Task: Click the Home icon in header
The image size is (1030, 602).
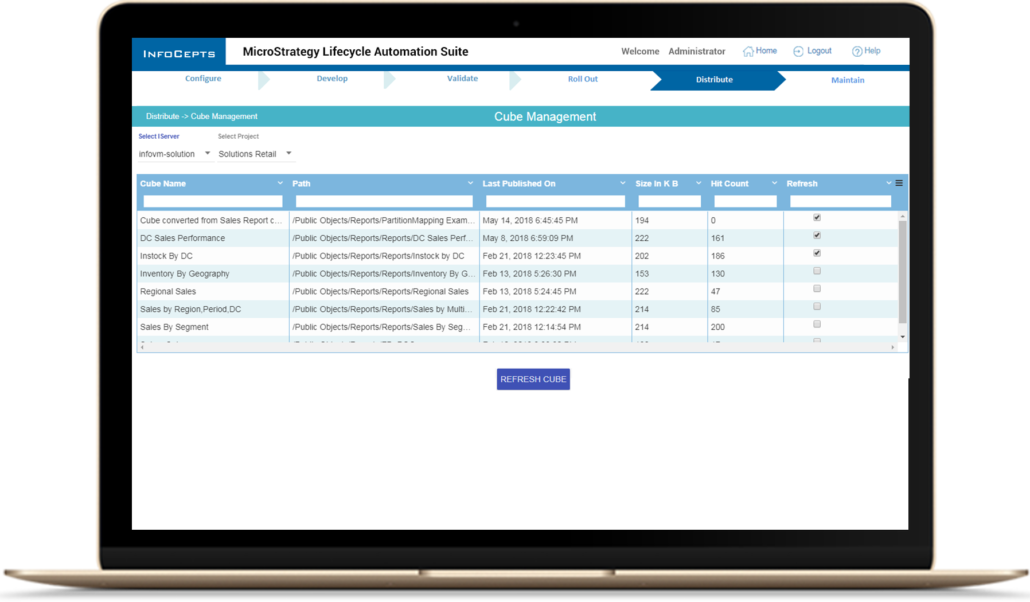Action: 748,51
